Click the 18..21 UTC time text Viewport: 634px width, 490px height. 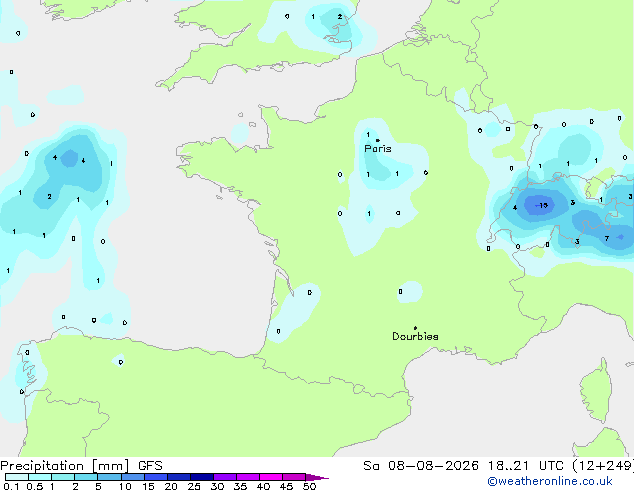coord(524,466)
